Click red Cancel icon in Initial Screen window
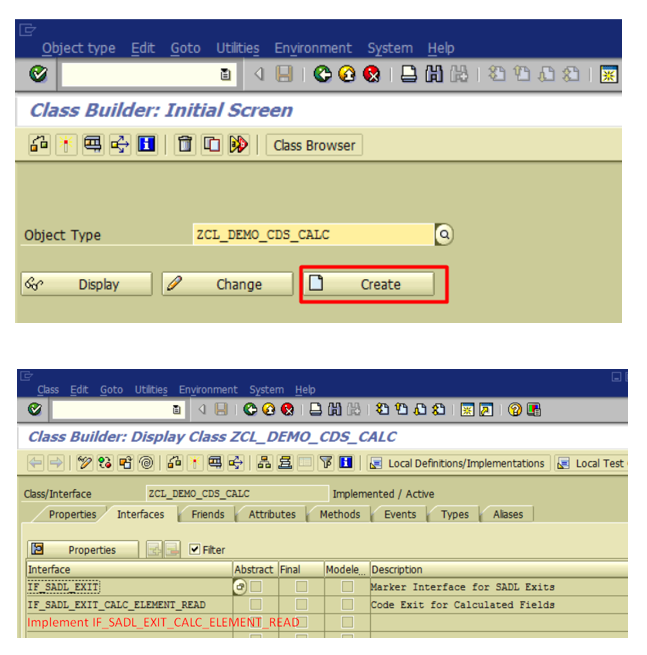This screenshot has width=647, height=655. pos(371,74)
